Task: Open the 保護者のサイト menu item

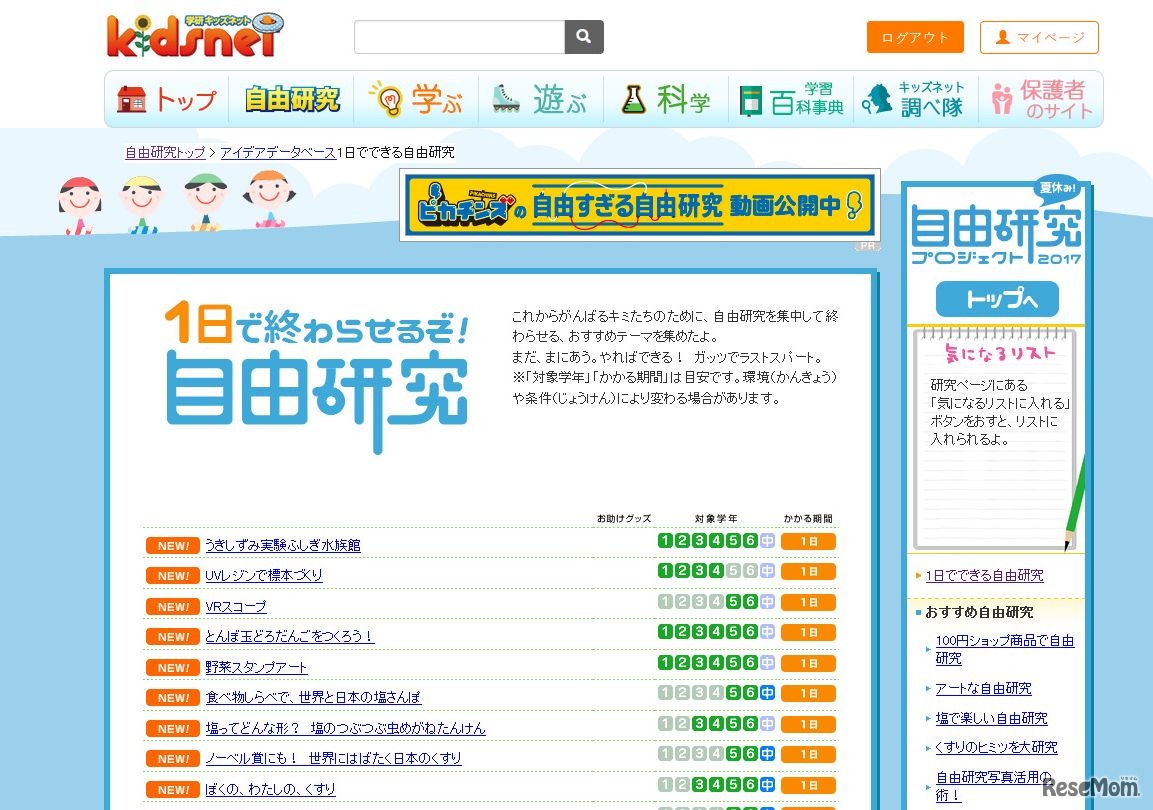Action: pyautogui.click(x=1040, y=100)
